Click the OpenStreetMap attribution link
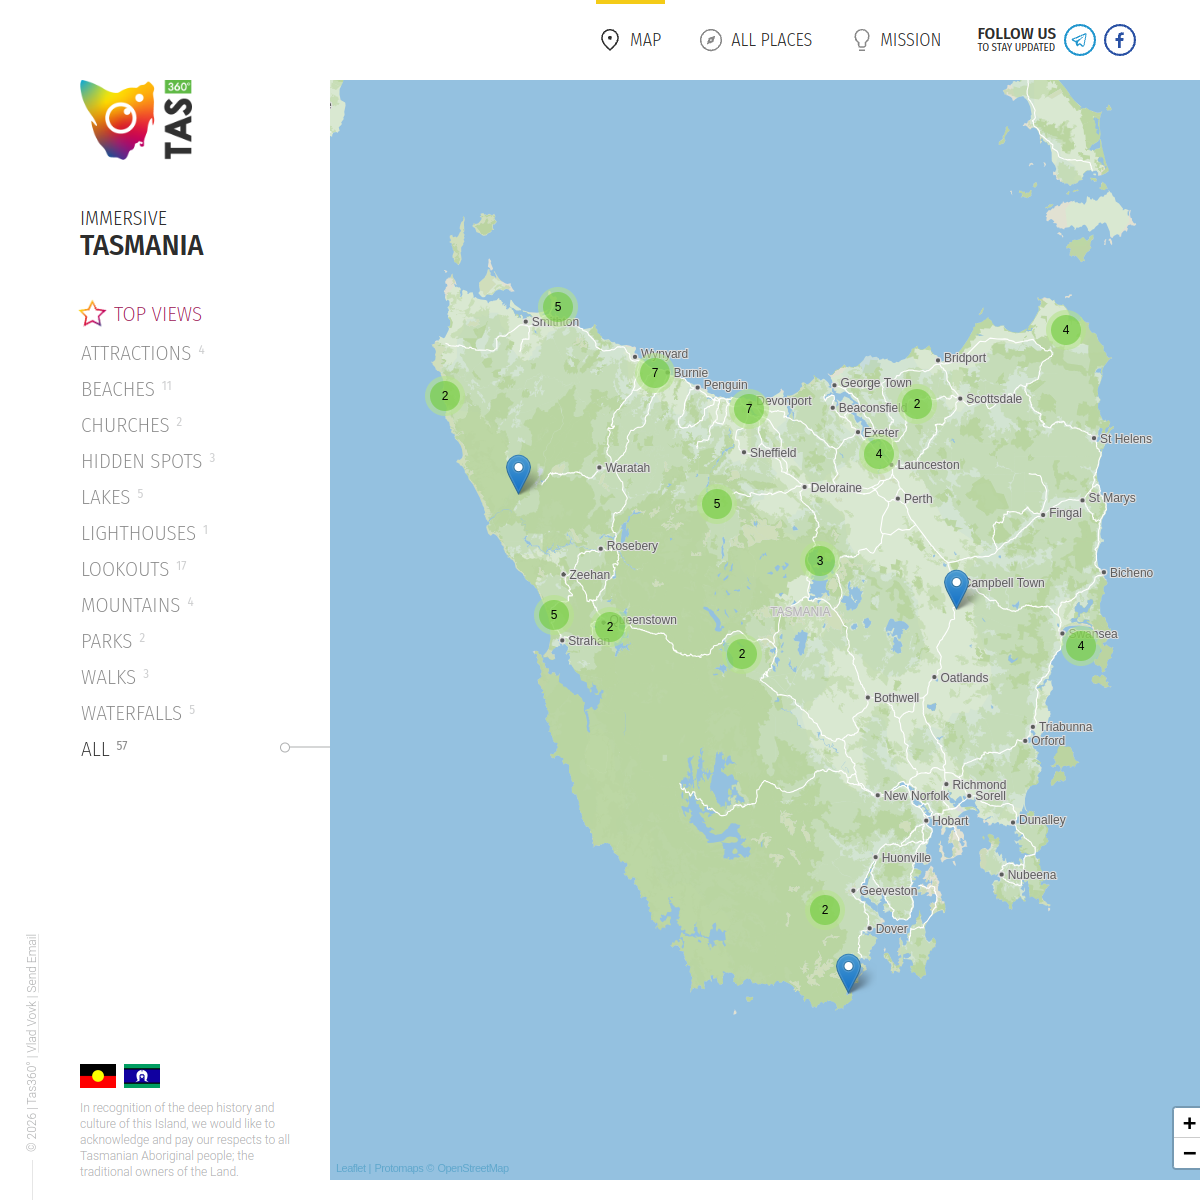The image size is (1200, 1200). (472, 1168)
